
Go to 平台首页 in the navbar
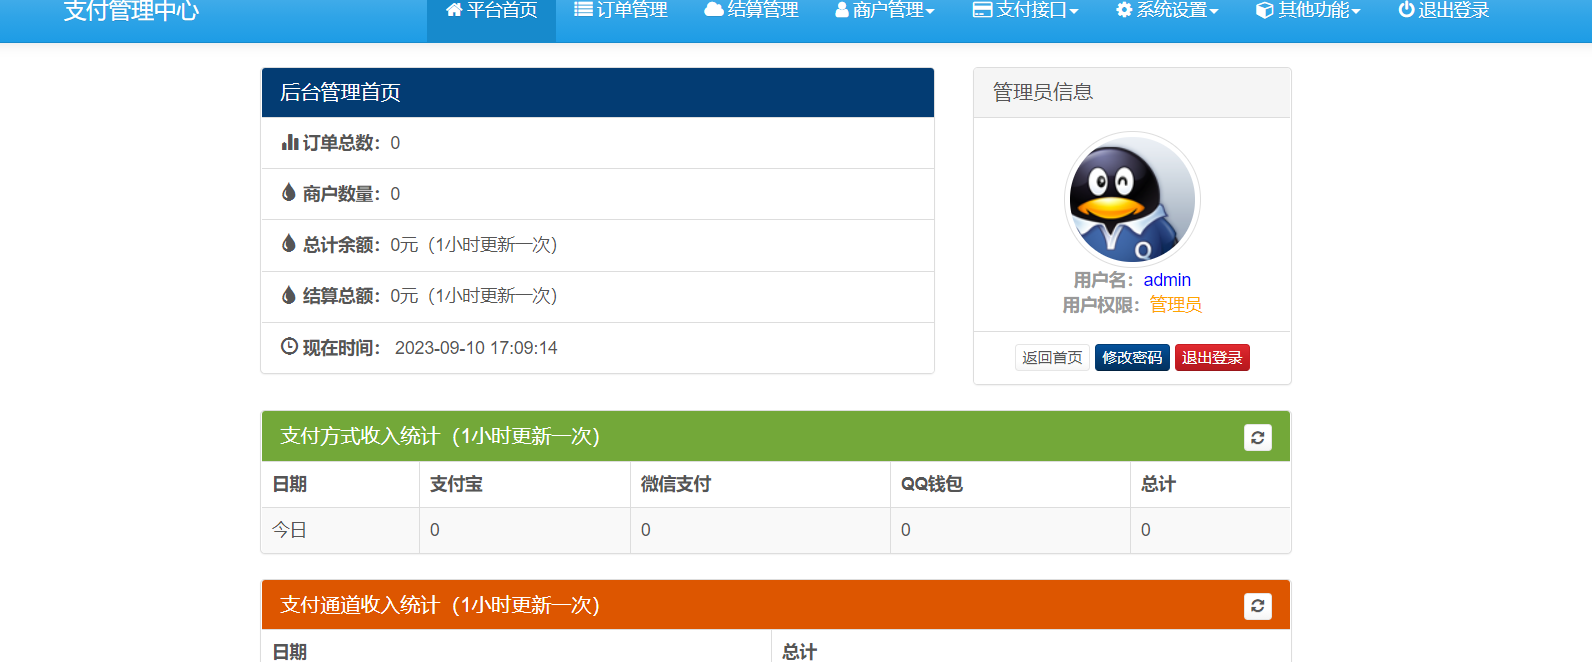coord(491,11)
